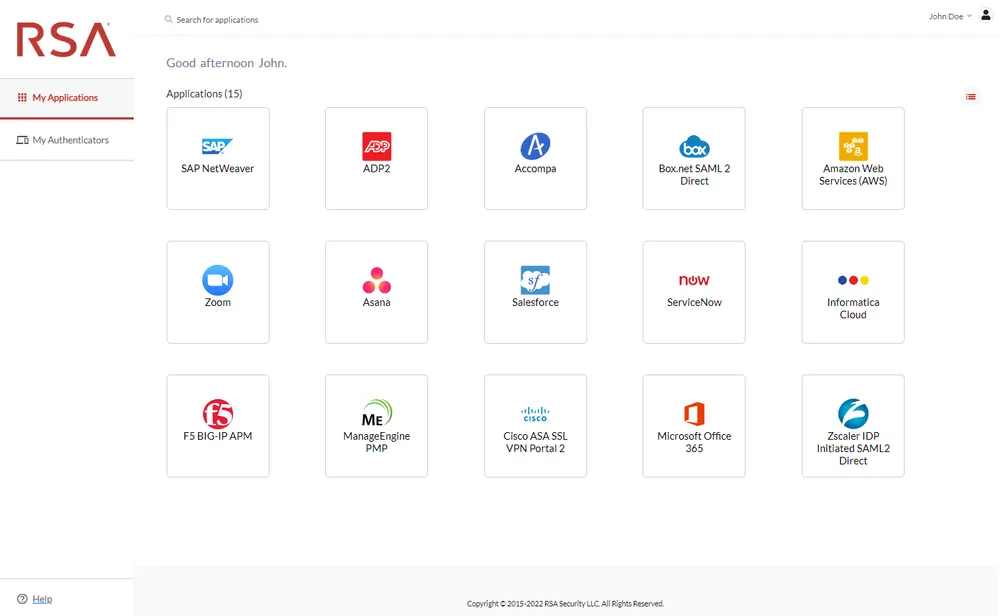This screenshot has width=1000, height=616.
Task: Click the Applications (15) heading
Action: 204,94
